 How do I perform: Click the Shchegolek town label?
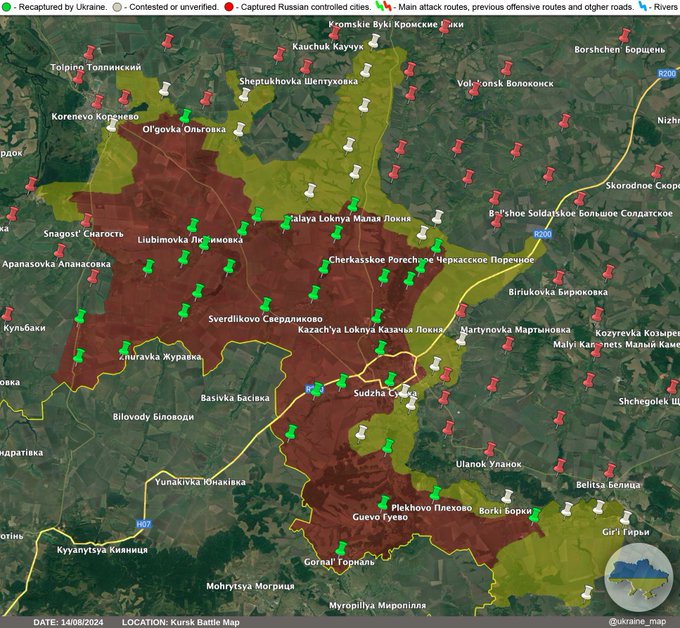649,401
